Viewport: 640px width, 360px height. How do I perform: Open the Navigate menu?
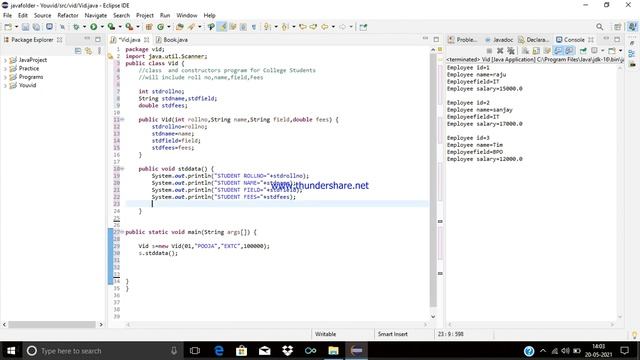96,16
